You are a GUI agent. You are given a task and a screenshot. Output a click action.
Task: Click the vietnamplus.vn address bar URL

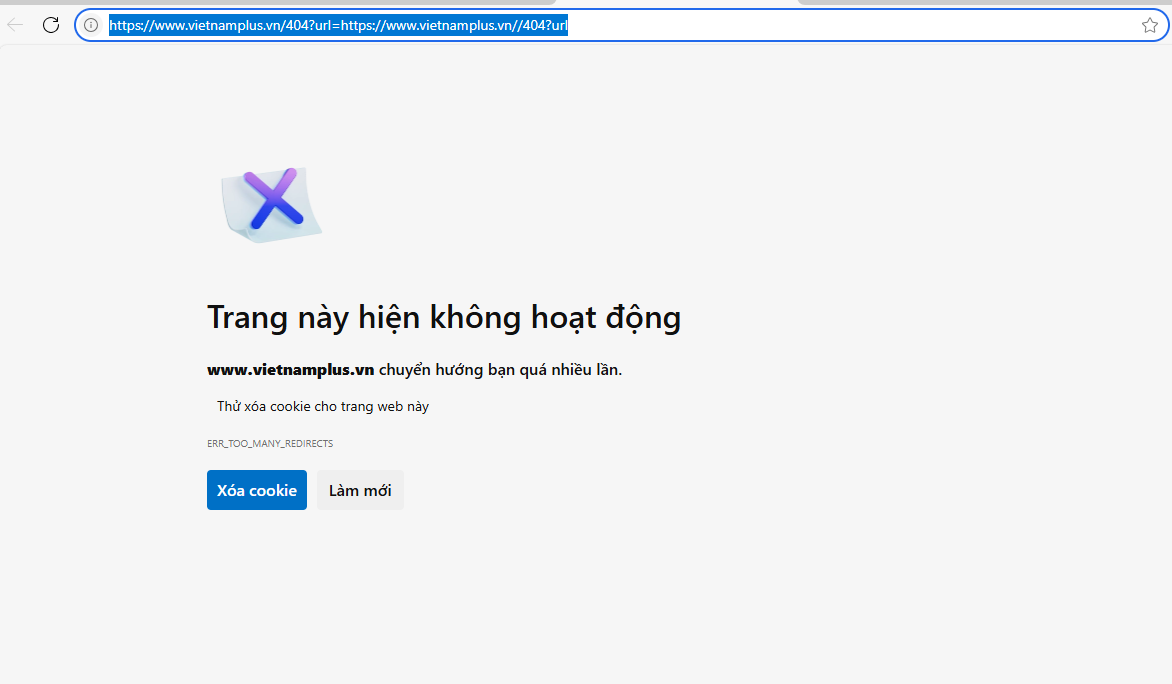click(x=339, y=25)
